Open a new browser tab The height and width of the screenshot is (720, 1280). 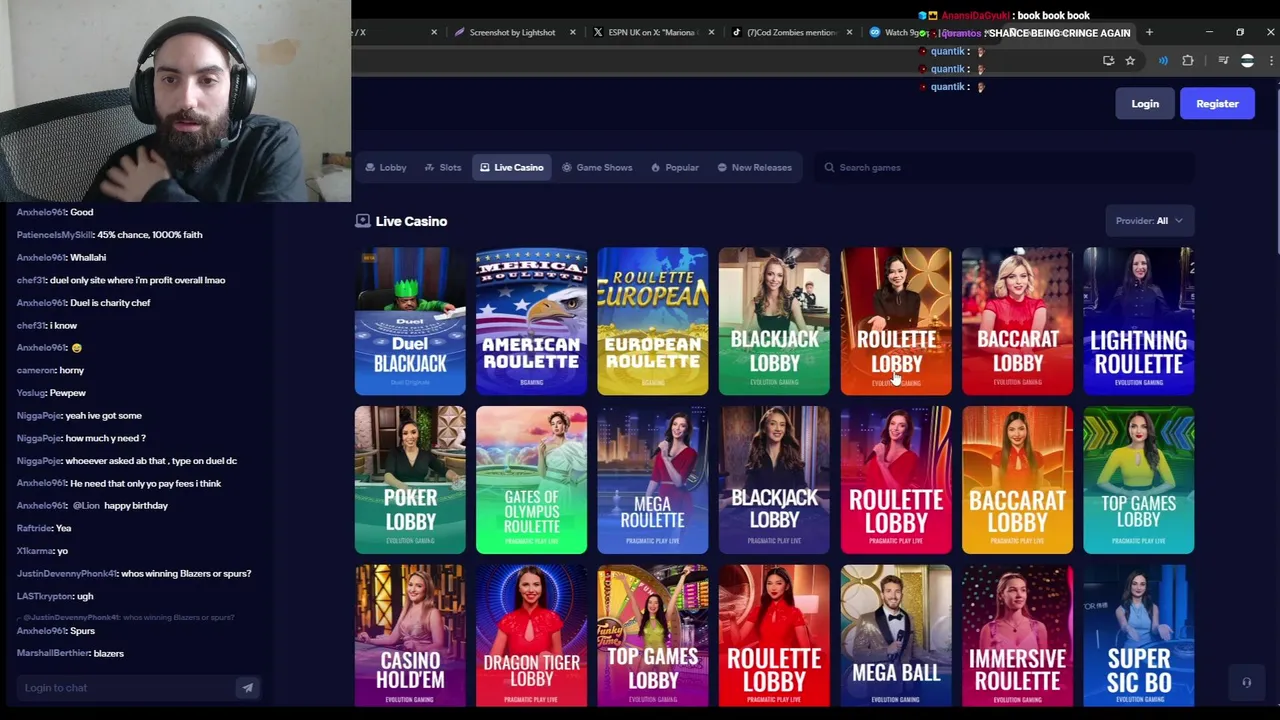[1149, 32]
